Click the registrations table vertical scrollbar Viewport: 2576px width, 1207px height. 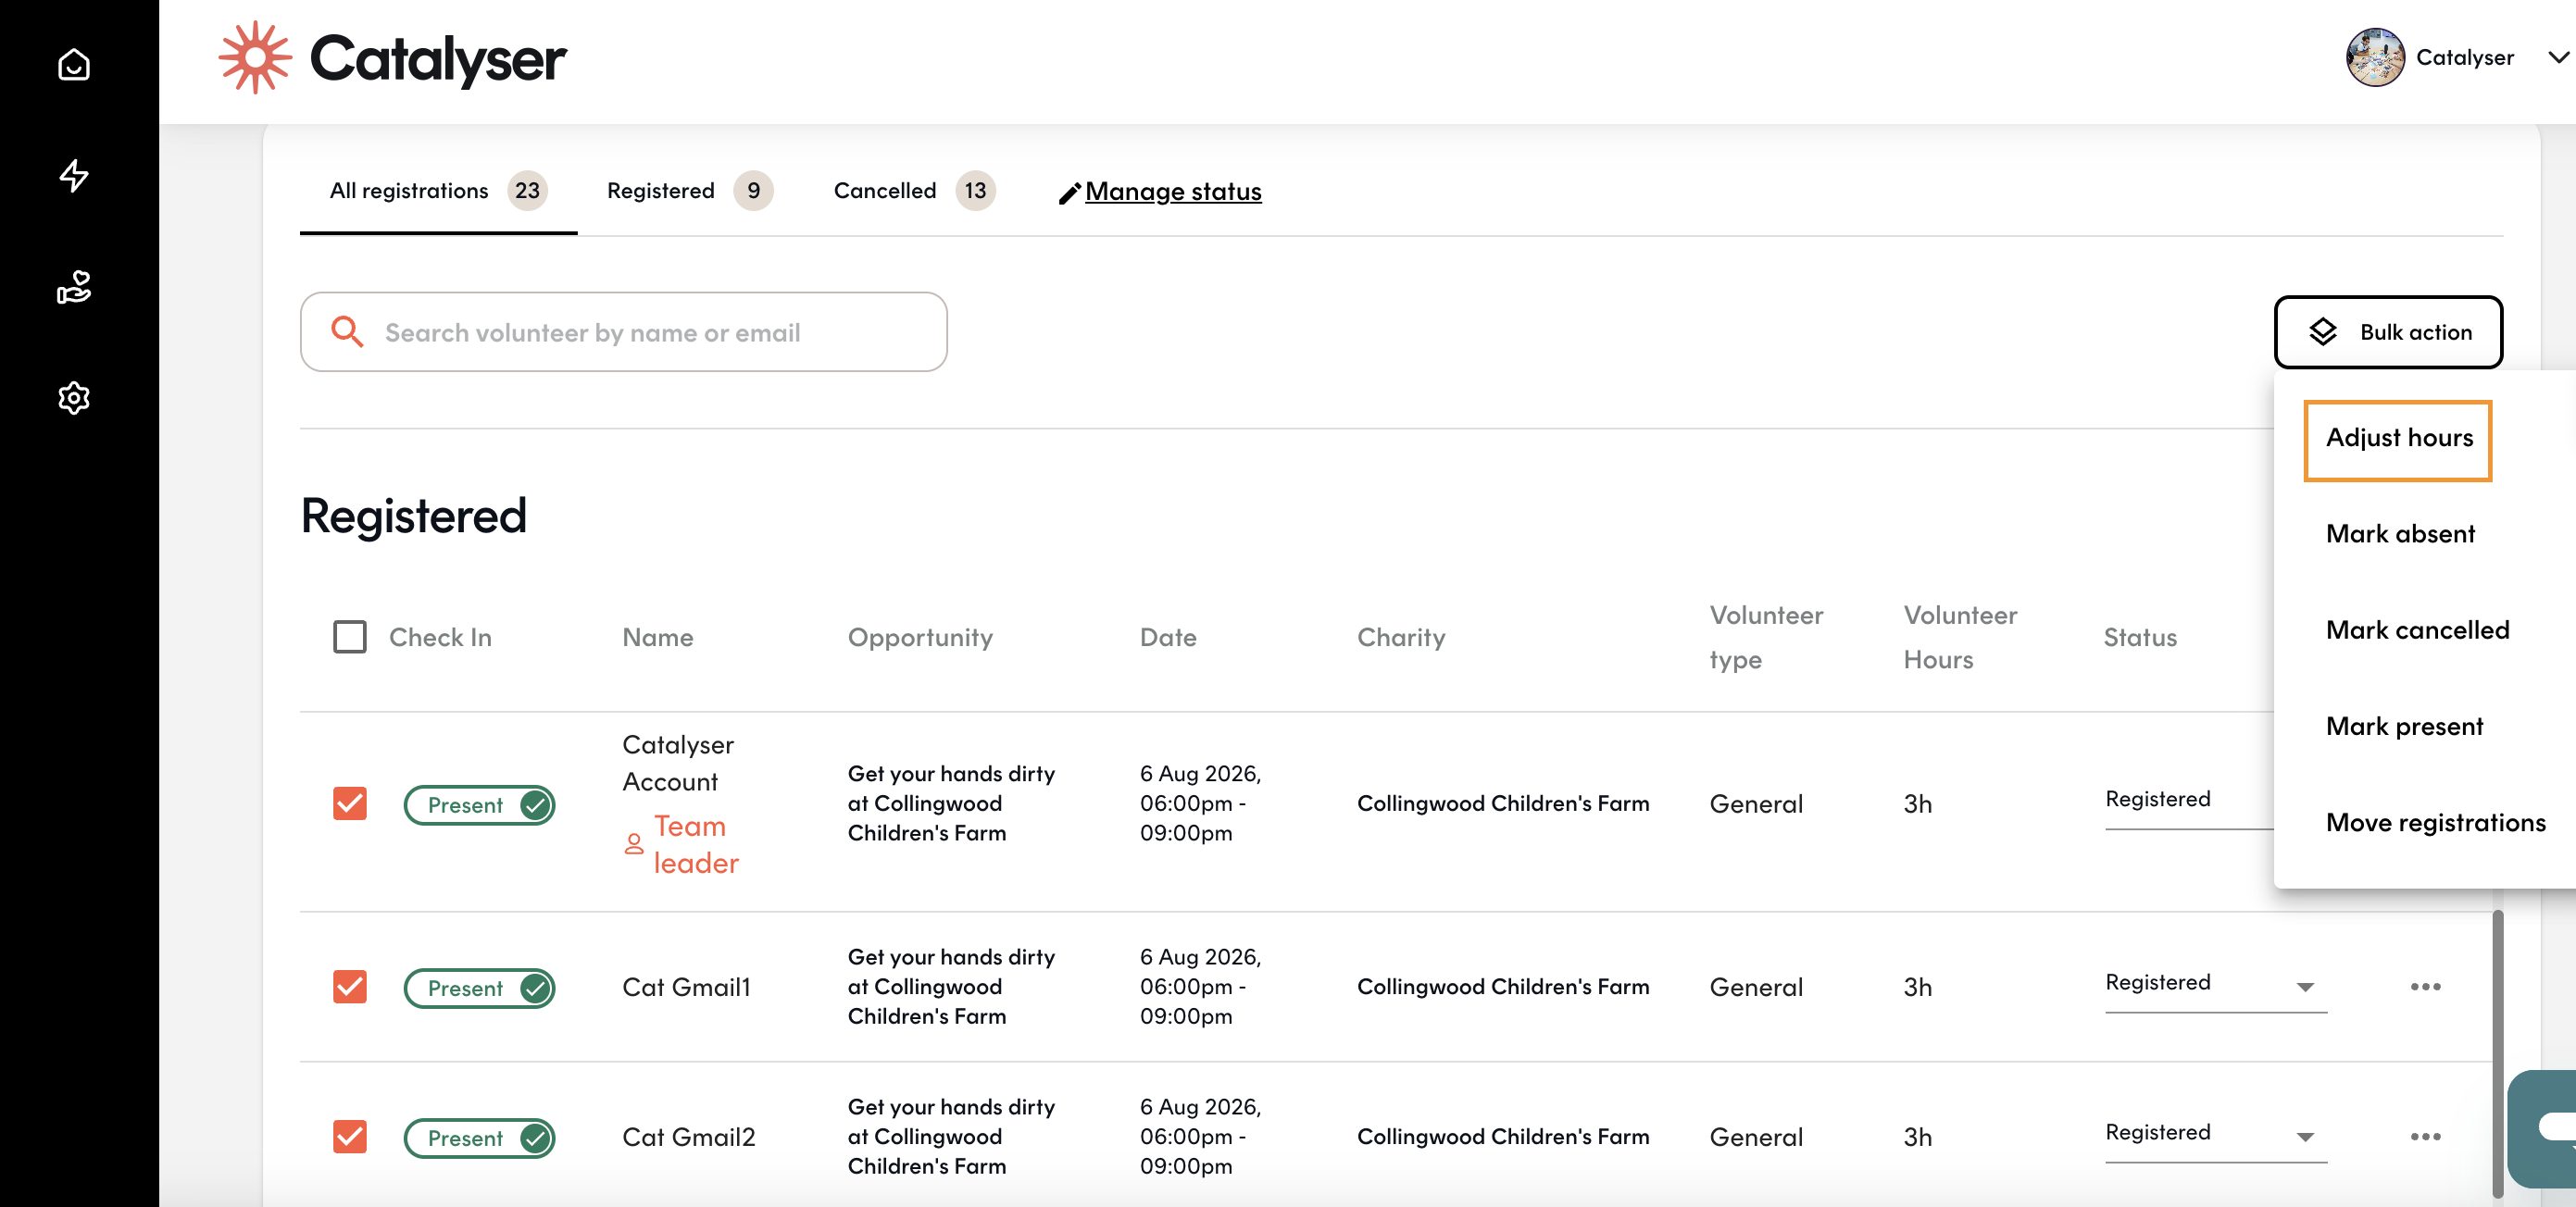tap(2497, 1054)
